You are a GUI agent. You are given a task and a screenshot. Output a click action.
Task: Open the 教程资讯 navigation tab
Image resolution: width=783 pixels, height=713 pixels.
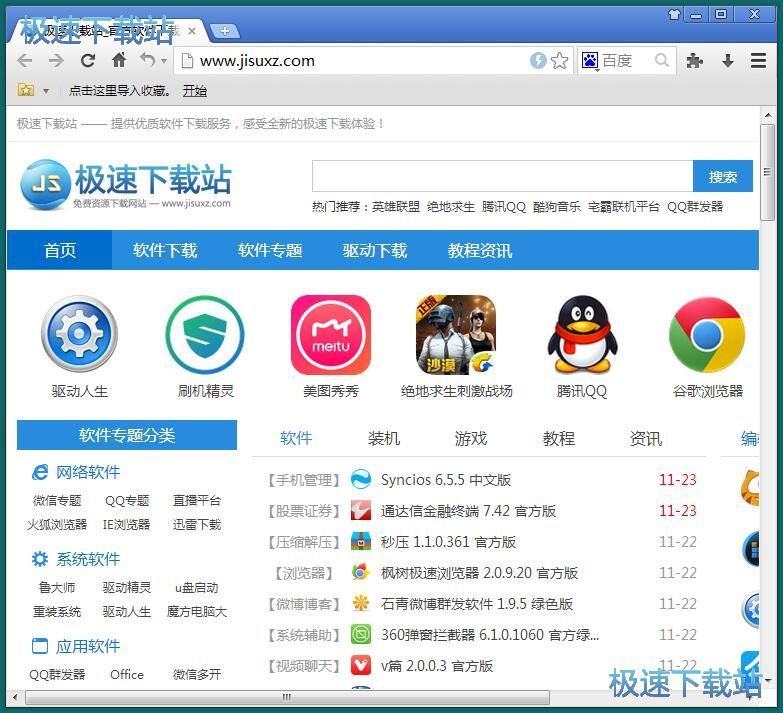(479, 250)
